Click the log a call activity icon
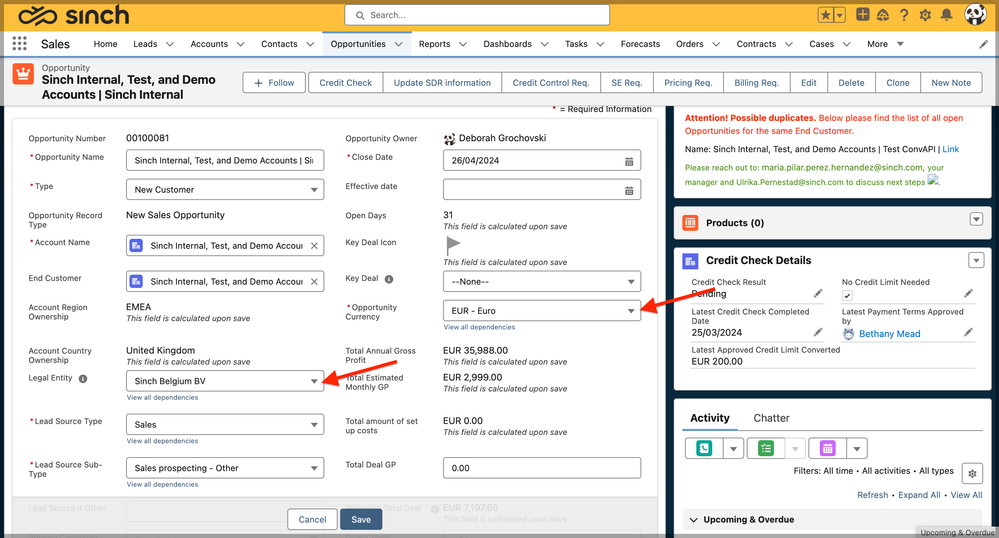Image resolution: width=999 pixels, height=538 pixels. pos(704,449)
